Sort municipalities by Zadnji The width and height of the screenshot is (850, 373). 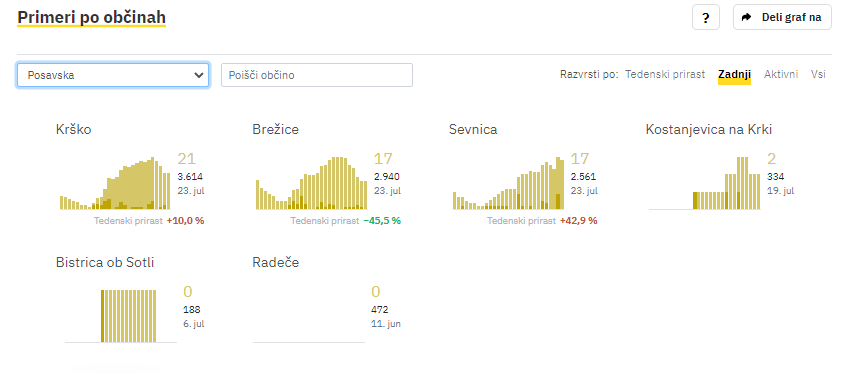pos(735,74)
